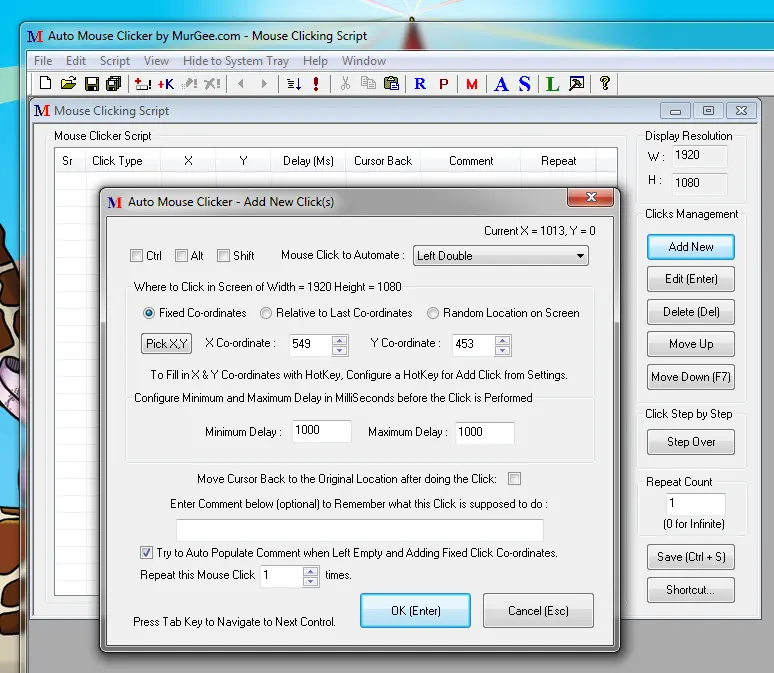
Task: Click the empty comment text field
Action: (360, 530)
